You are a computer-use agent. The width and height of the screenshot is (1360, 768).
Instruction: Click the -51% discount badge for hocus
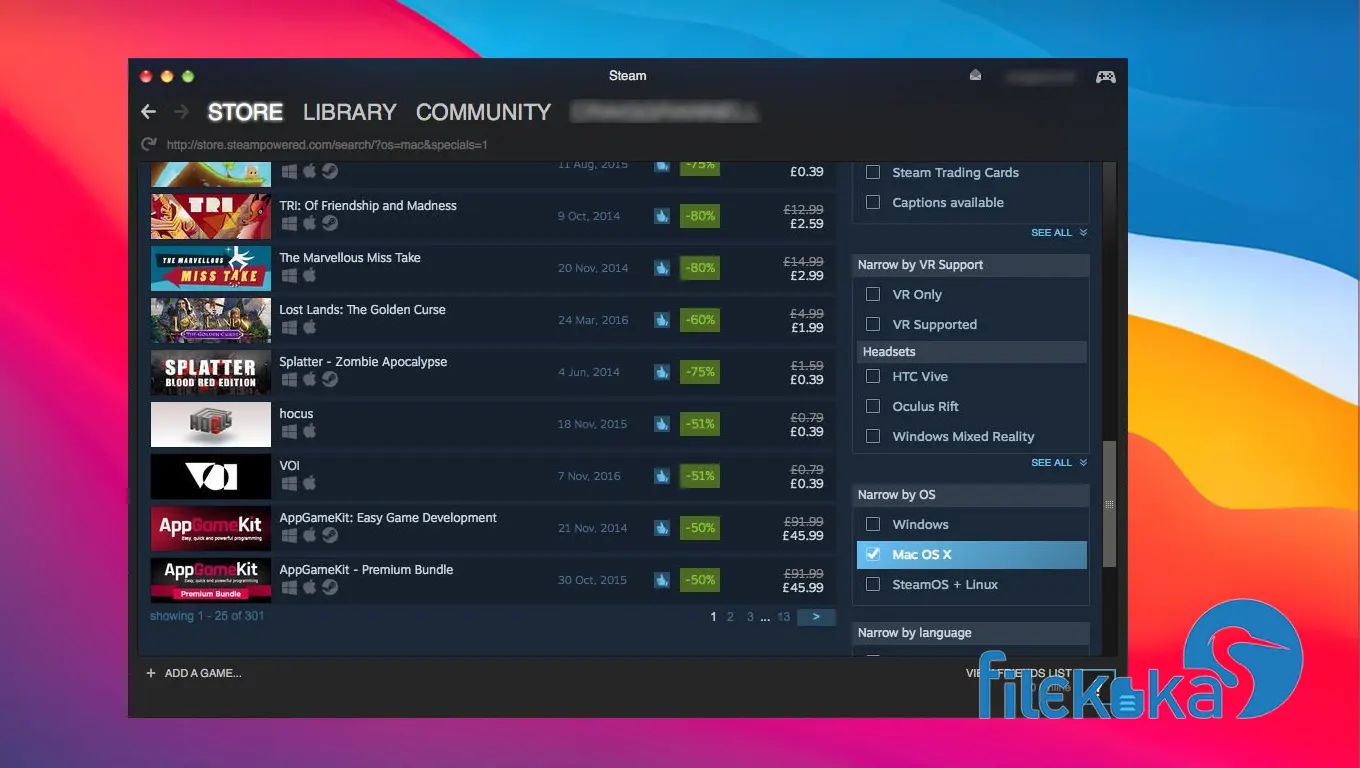(x=700, y=424)
